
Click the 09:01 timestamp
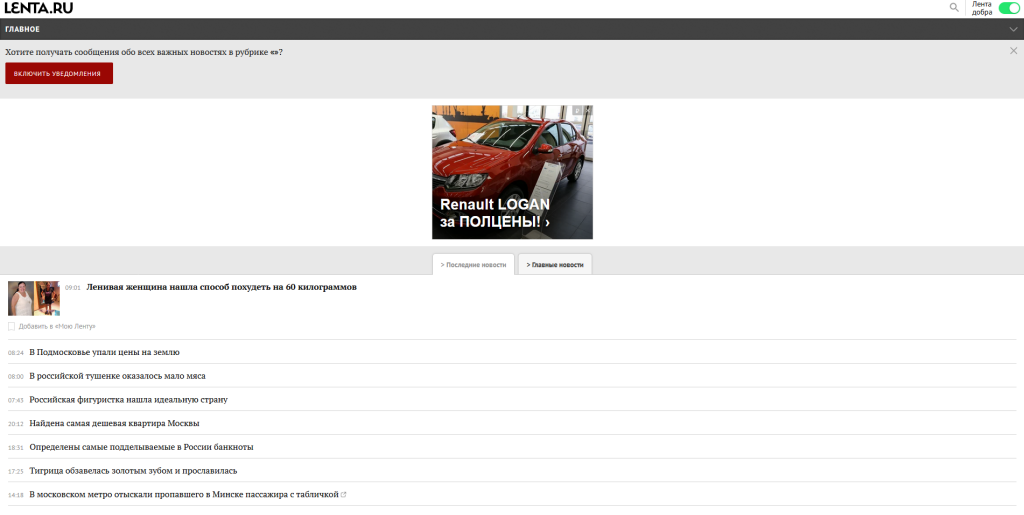tap(72, 288)
